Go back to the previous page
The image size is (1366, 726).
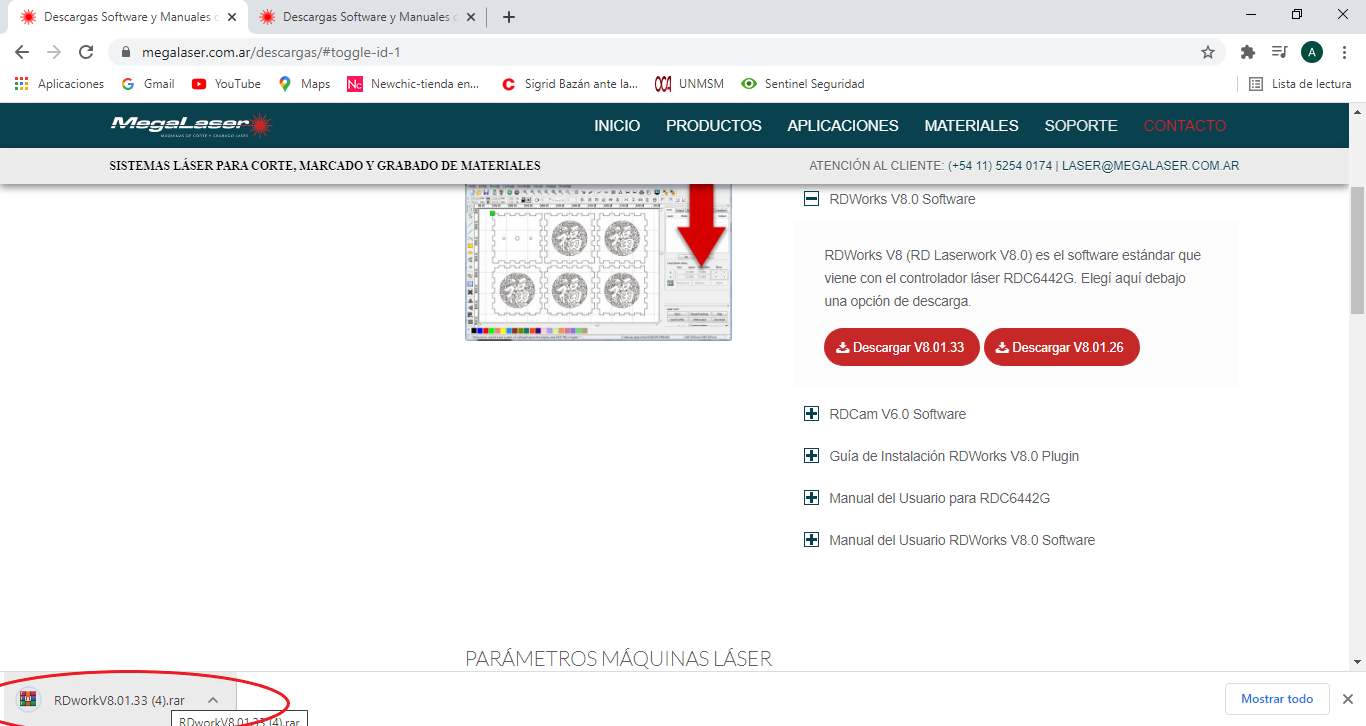(x=22, y=52)
